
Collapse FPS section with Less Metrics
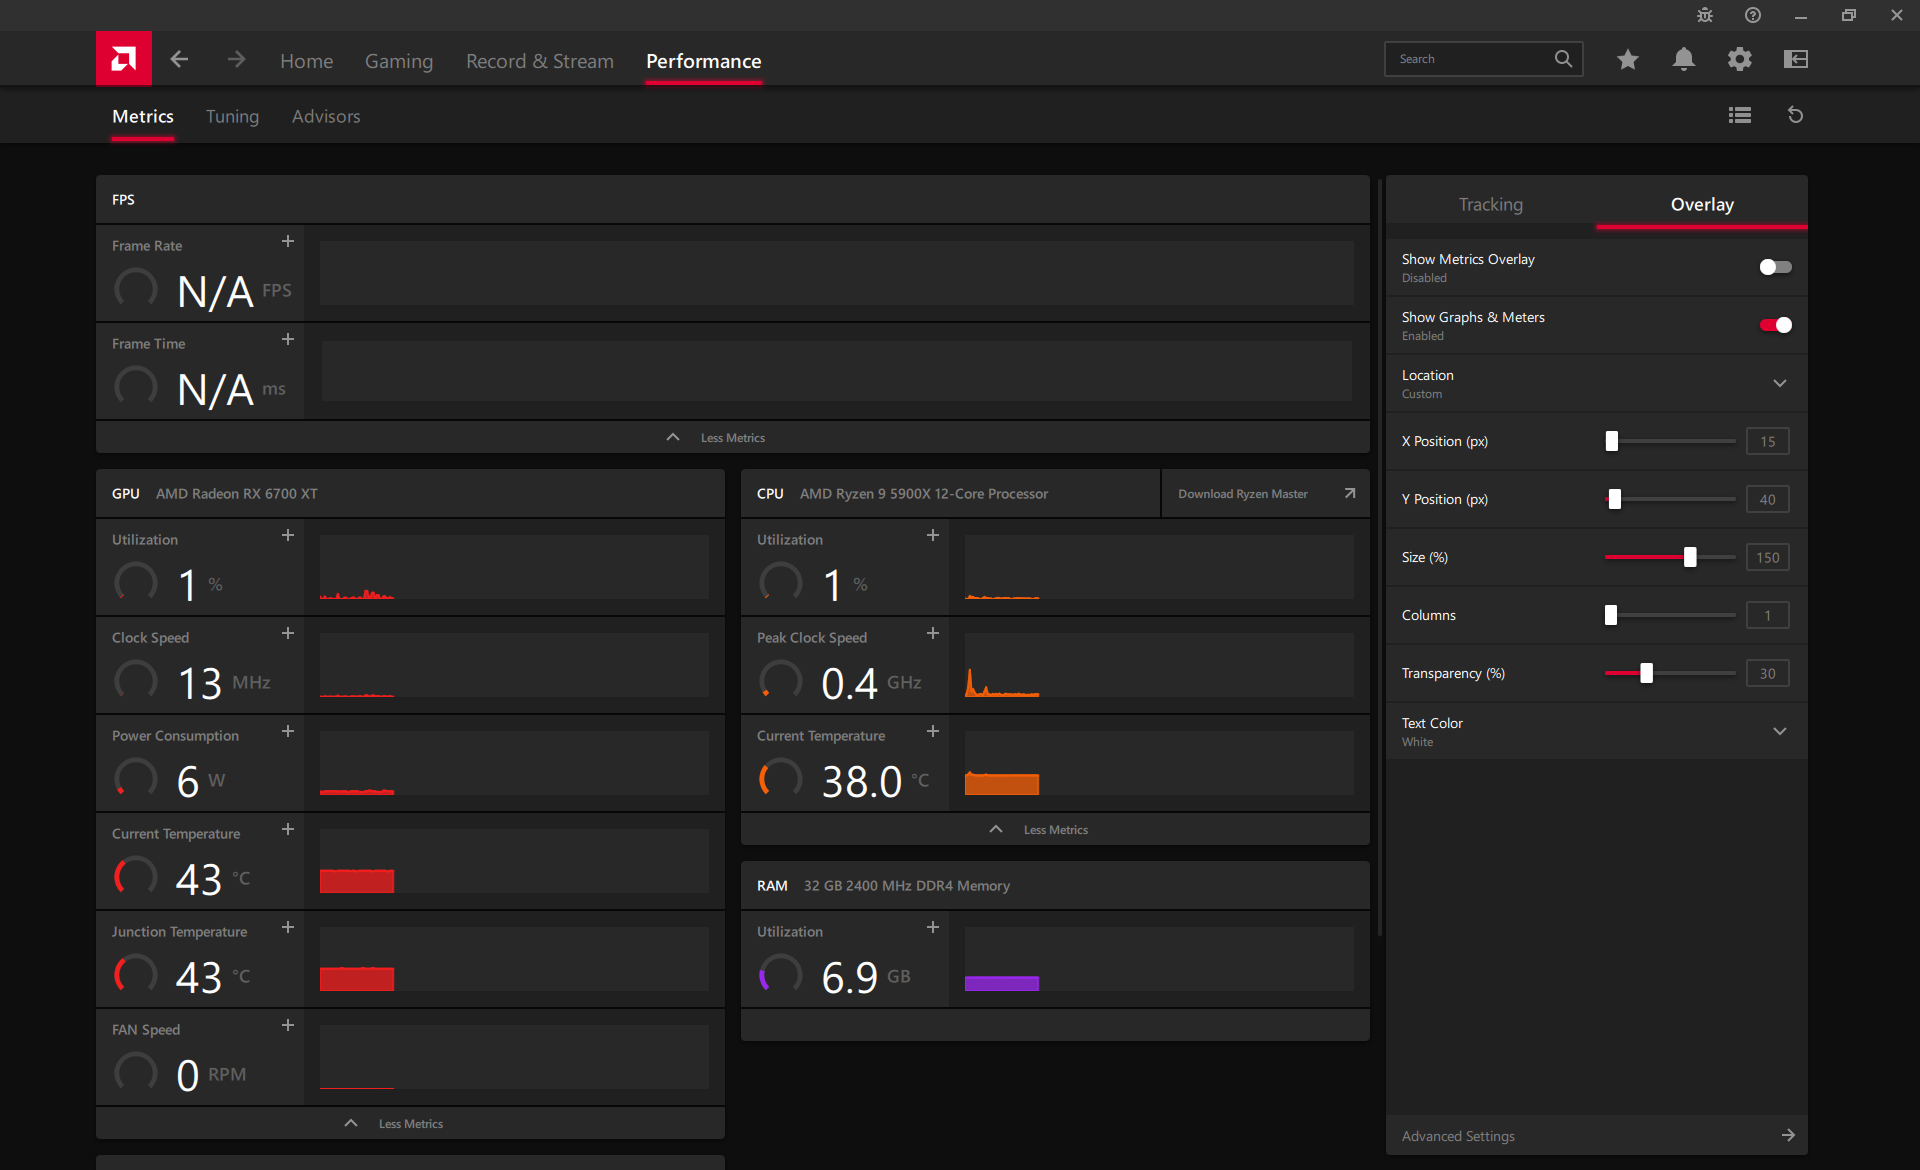pyautogui.click(x=732, y=438)
